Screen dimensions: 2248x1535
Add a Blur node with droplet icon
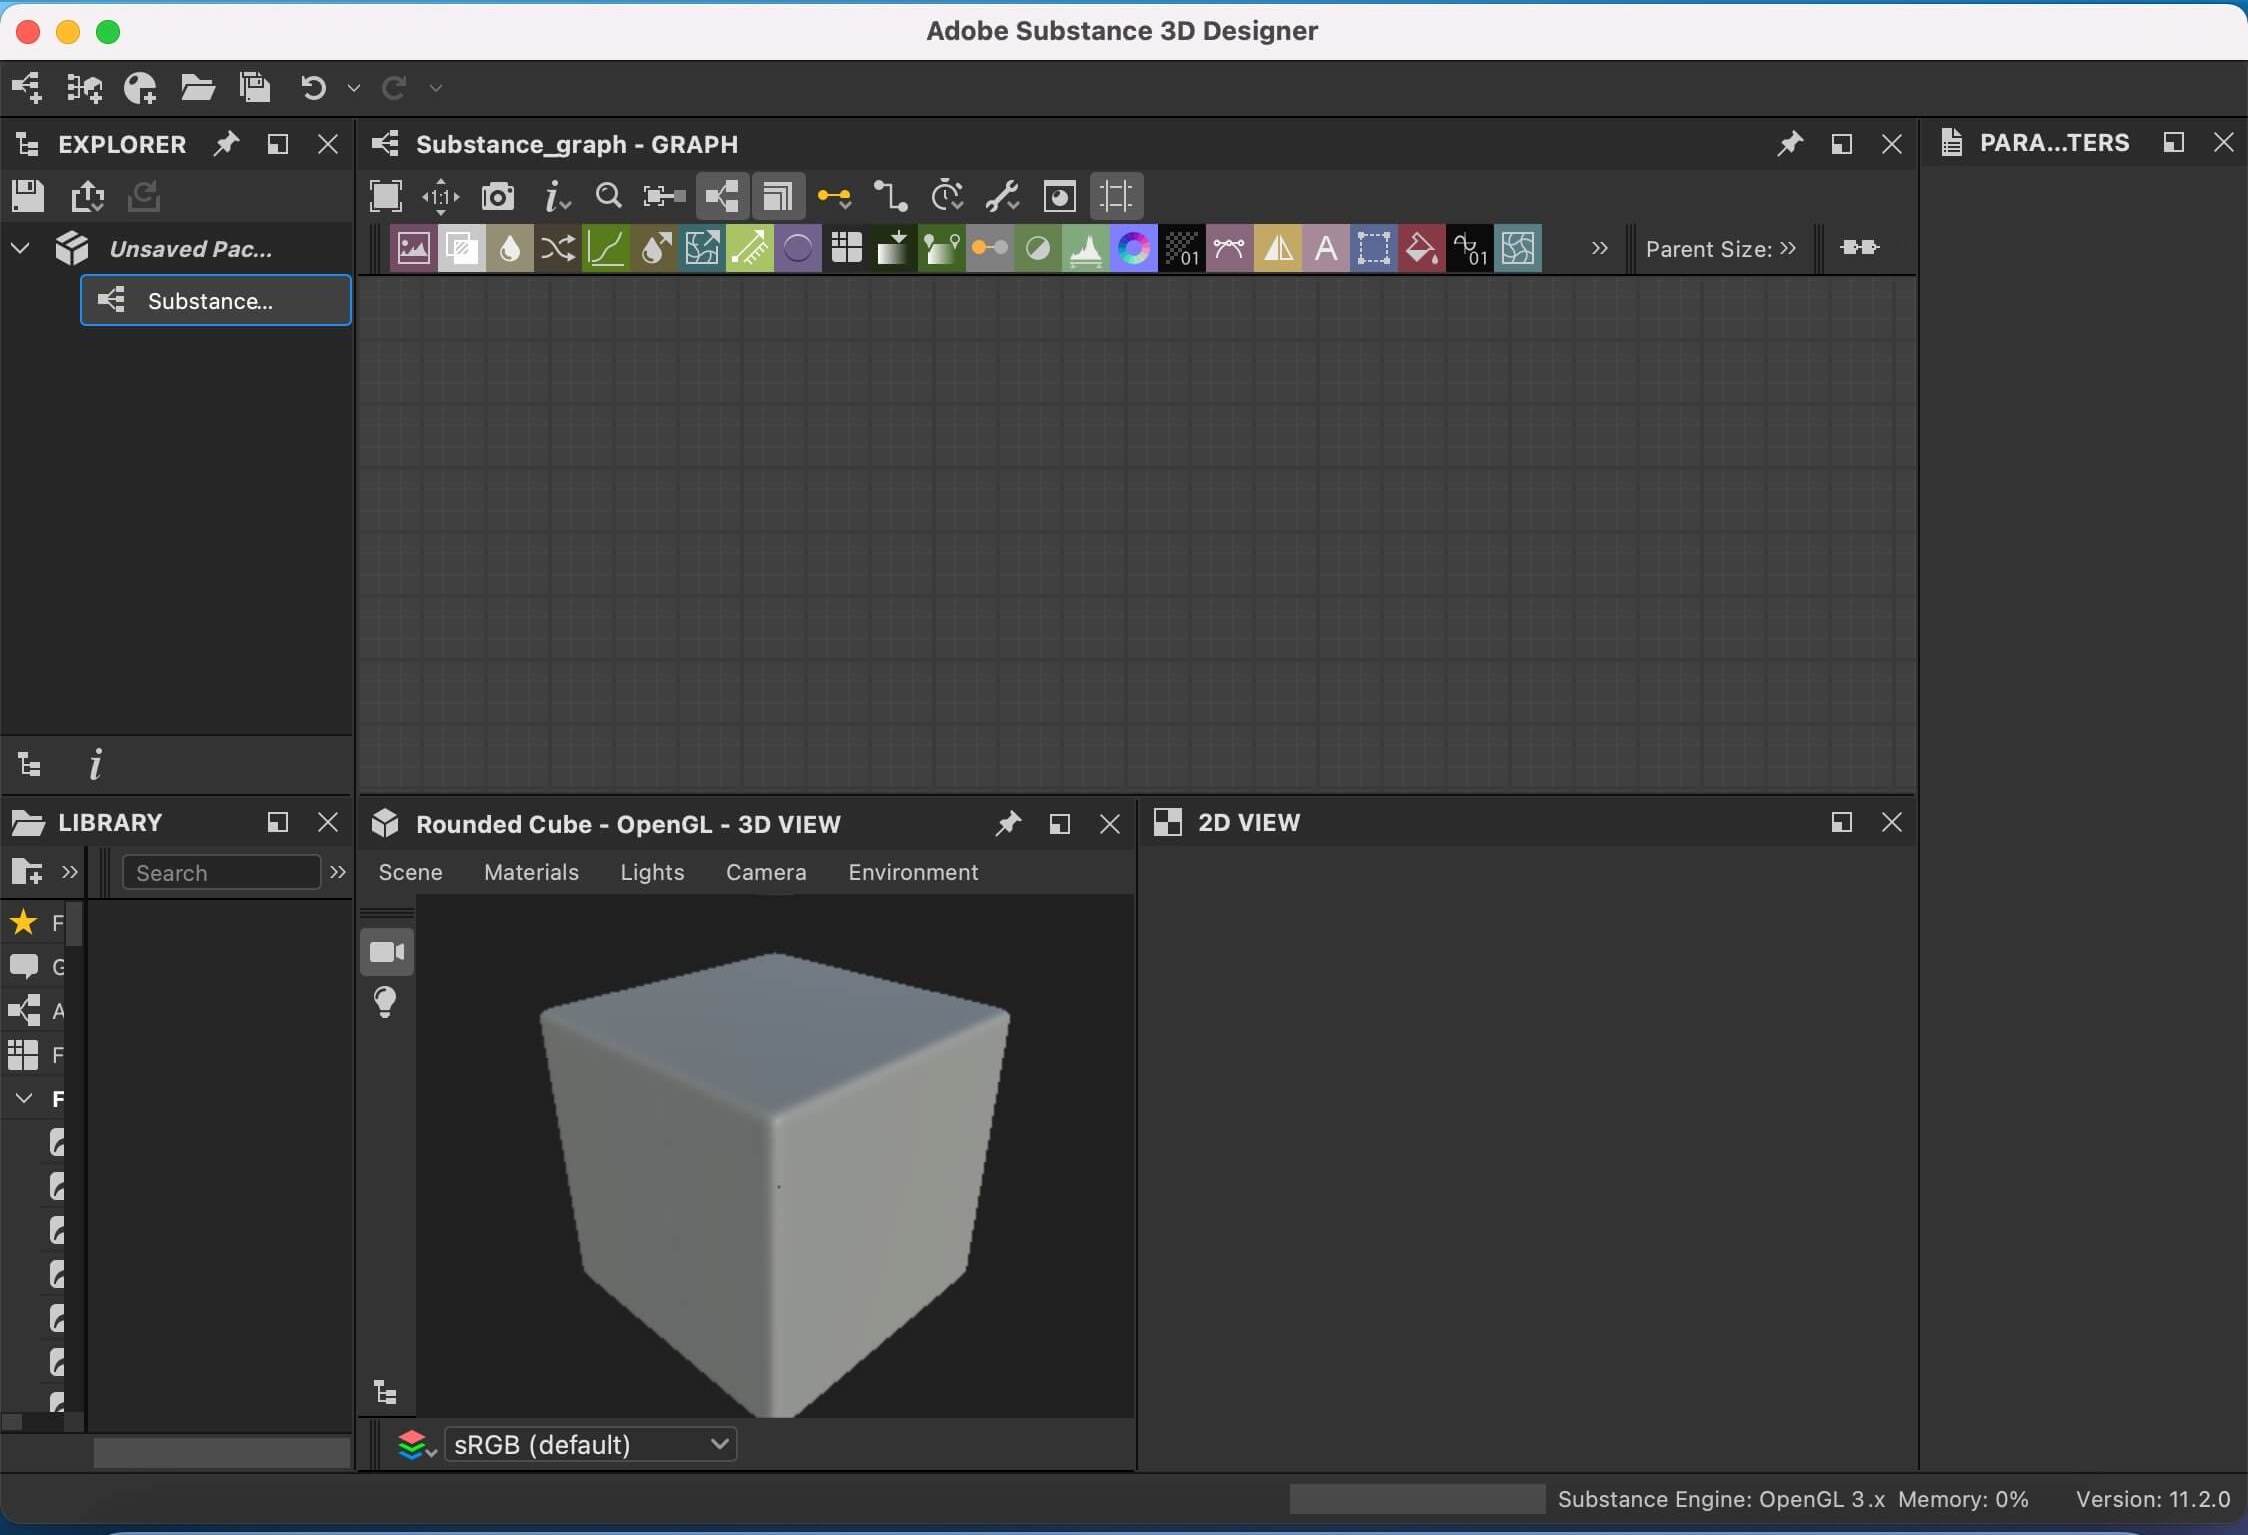[x=509, y=248]
